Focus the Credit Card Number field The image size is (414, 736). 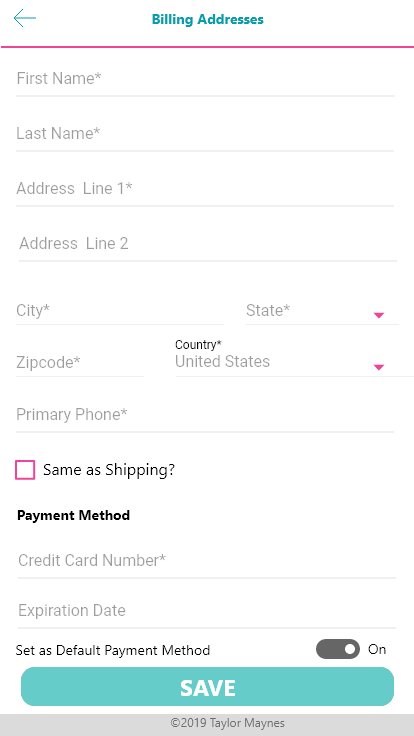[207, 560]
